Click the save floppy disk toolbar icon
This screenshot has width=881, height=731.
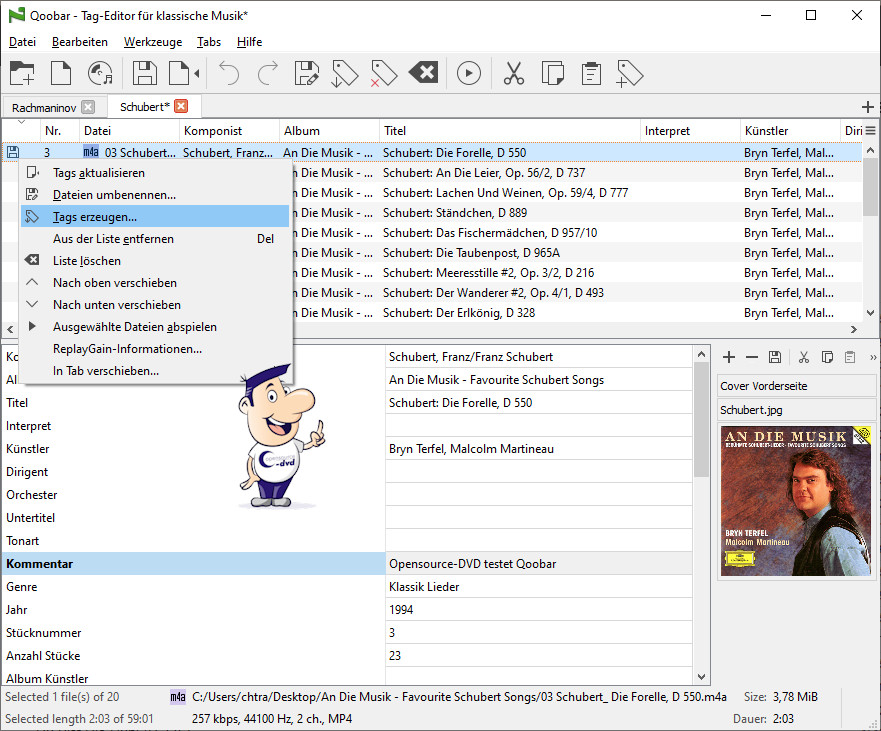pos(145,73)
